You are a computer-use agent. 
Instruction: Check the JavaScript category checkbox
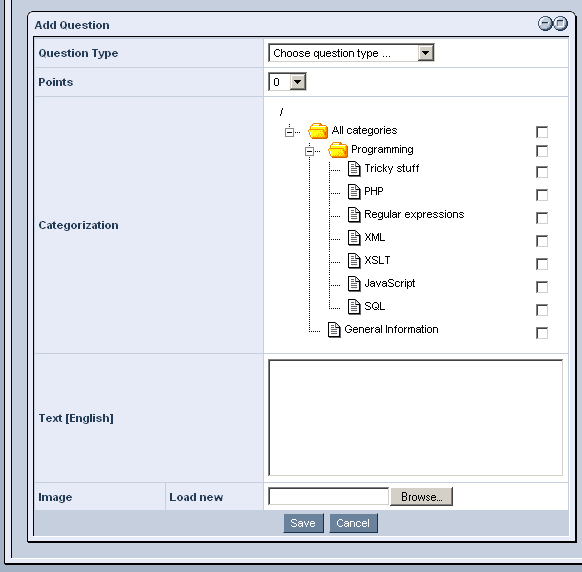coord(542,287)
